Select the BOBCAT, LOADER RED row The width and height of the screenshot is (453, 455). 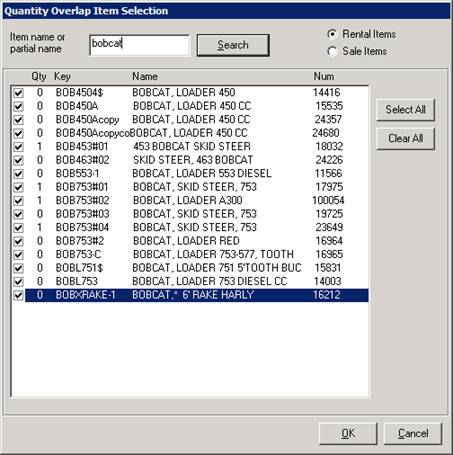pos(197,241)
